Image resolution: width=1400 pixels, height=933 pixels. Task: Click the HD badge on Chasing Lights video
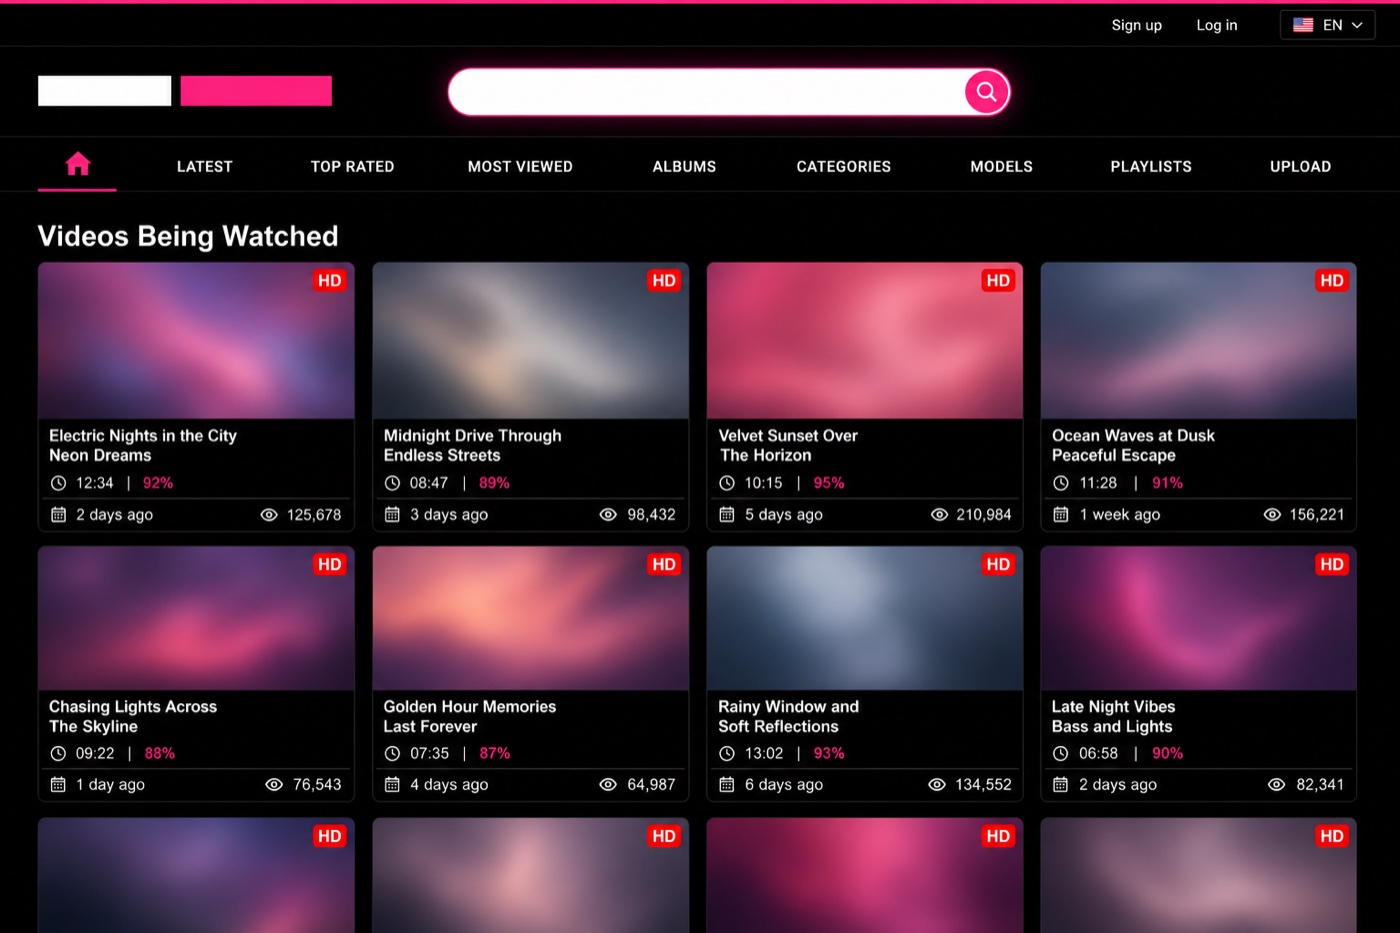(x=330, y=565)
